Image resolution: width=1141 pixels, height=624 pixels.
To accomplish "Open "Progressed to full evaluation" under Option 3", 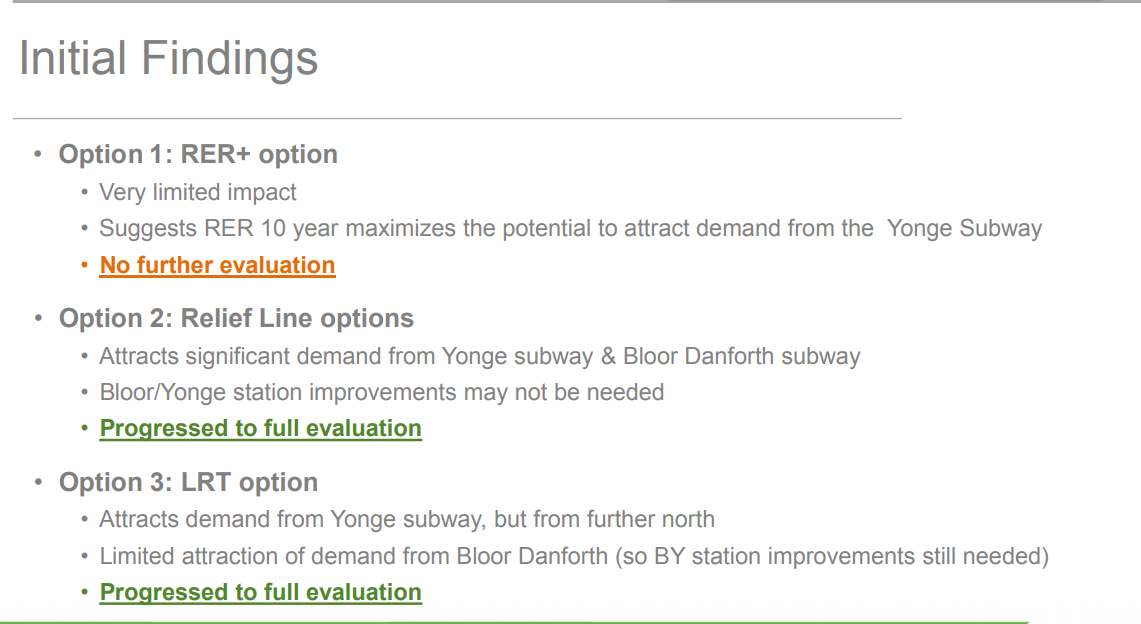I will (x=260, y=592).
